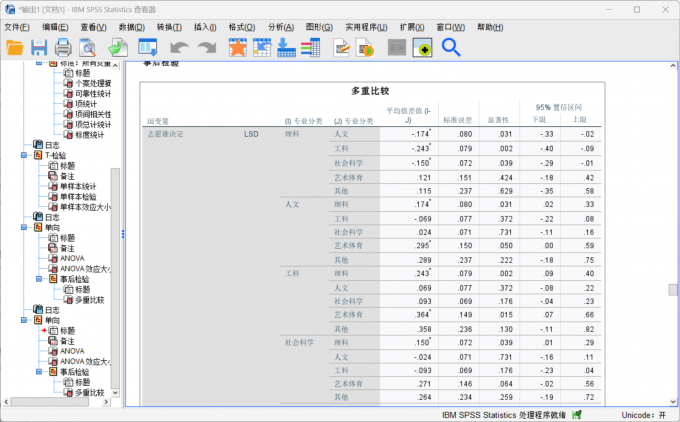680x422 pixels.
Task: Click the Open file folder icon
Action: pos(15,47)
